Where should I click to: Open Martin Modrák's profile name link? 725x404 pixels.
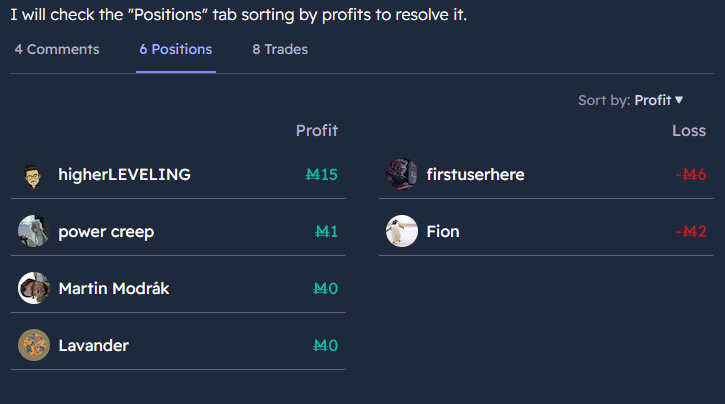[x=114, y=288]
